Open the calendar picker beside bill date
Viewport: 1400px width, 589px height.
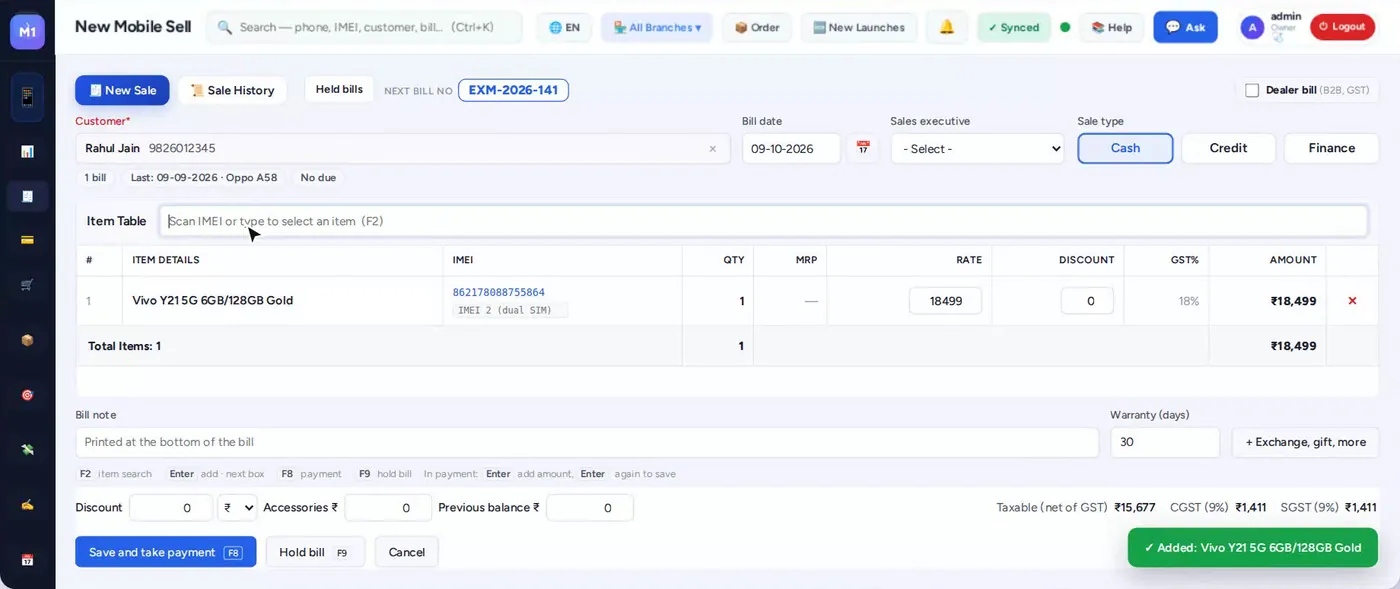[x=862, y=148]
